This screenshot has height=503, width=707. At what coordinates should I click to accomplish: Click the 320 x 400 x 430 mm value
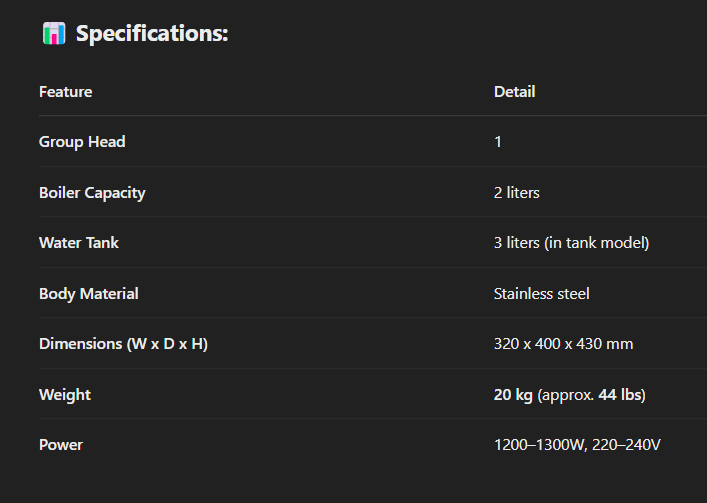[564, 344]
